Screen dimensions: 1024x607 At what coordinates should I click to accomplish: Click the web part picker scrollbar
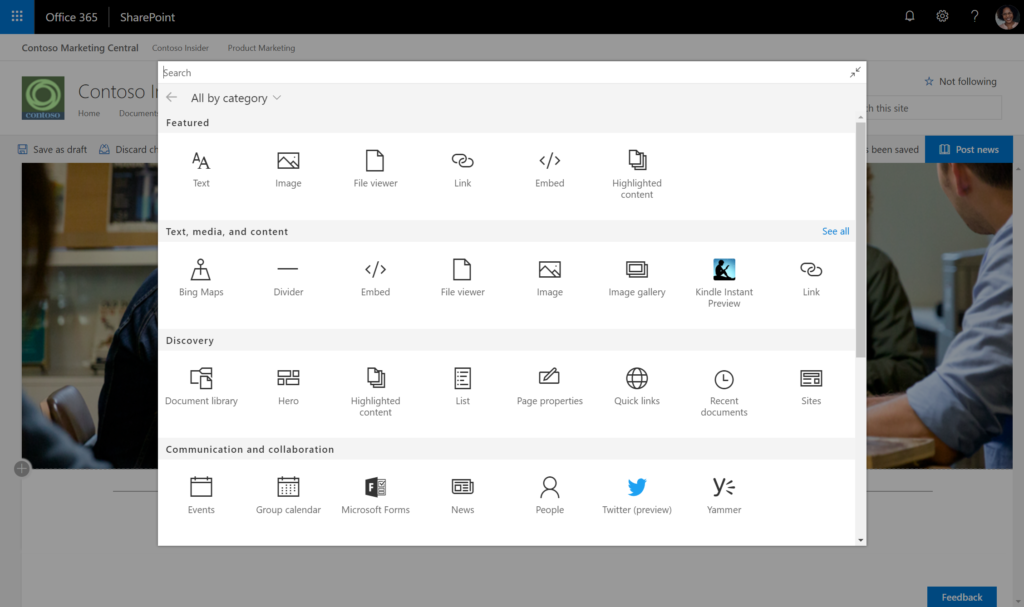[x=861, y=239]
